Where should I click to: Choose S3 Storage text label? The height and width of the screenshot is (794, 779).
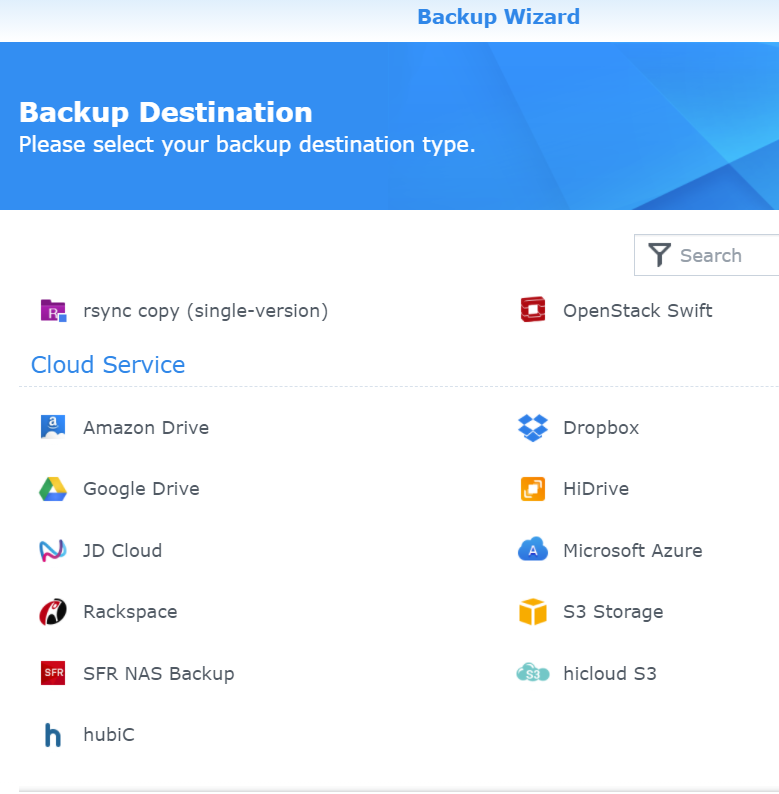coord(613,612)
